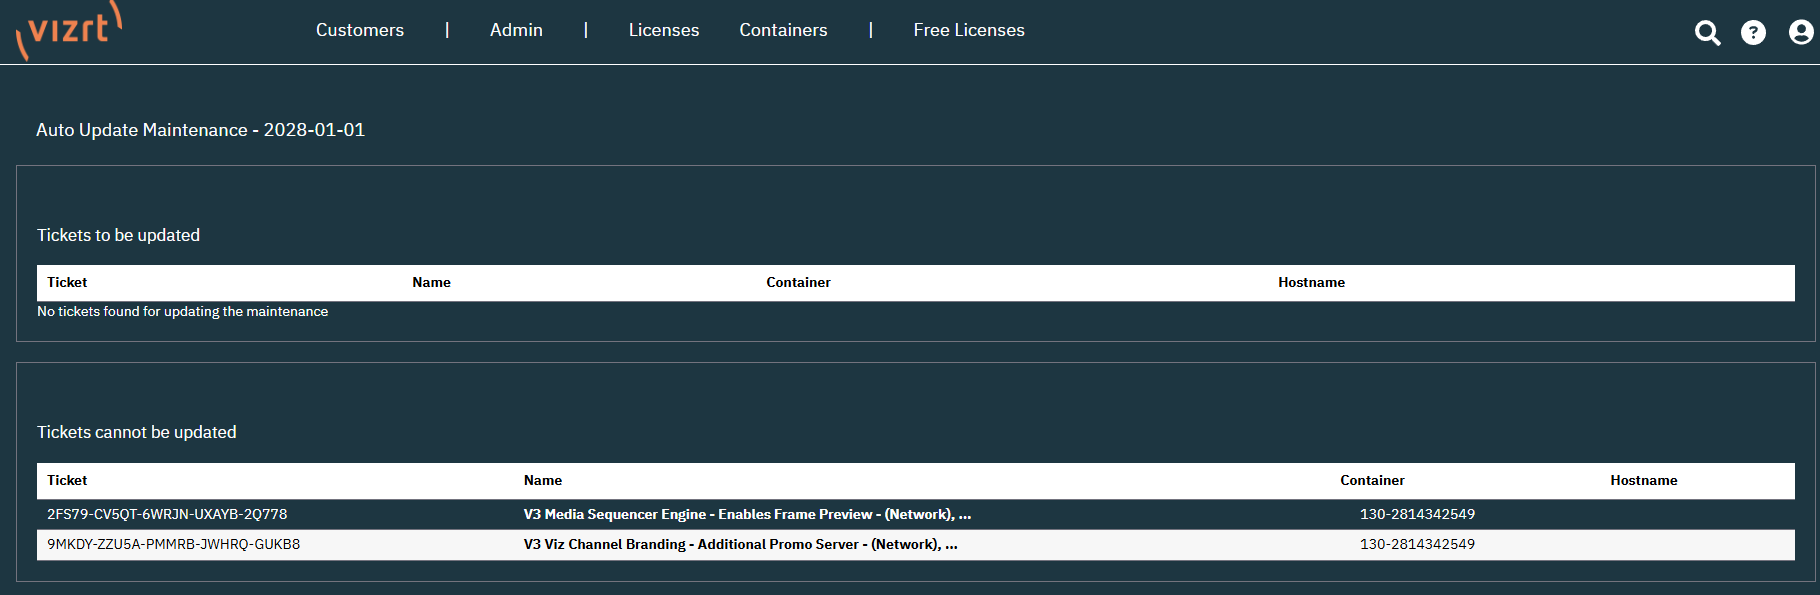
Task: Go to the Licenses menu item
Action: pyautogui.click(x=664, y=30)
